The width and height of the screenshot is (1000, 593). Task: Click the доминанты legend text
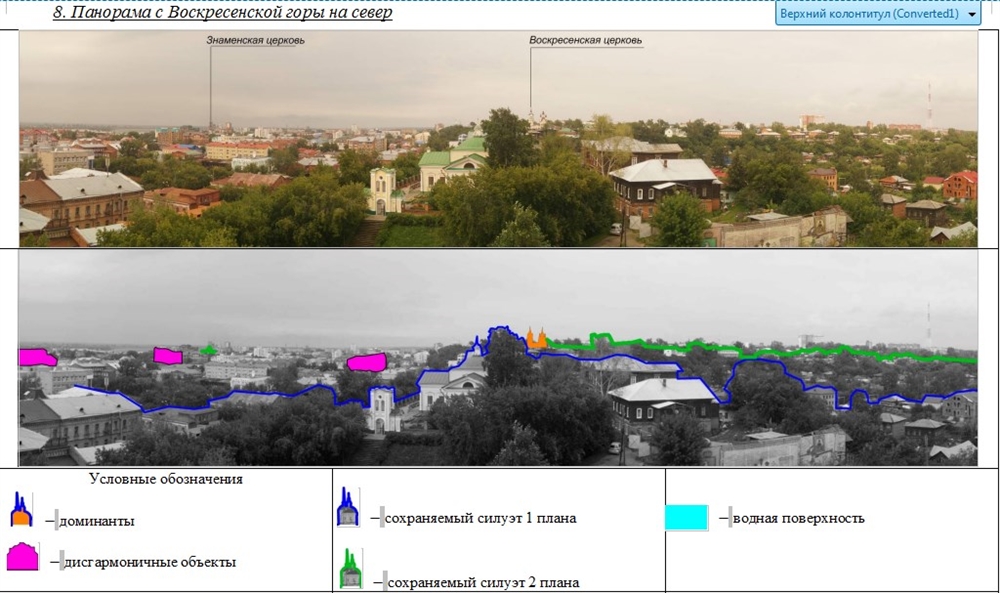pyautogui.click(x=97, y=521)
